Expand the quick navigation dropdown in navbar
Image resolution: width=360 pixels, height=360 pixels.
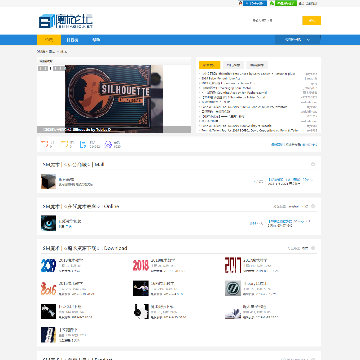tap(298, 40)
